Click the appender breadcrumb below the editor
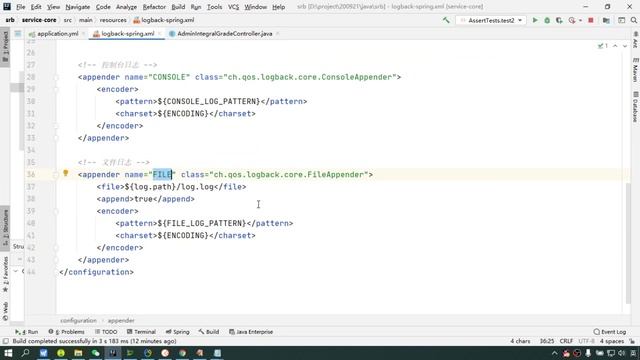This screenshot has width=640, height=360. tap(121, 320)
